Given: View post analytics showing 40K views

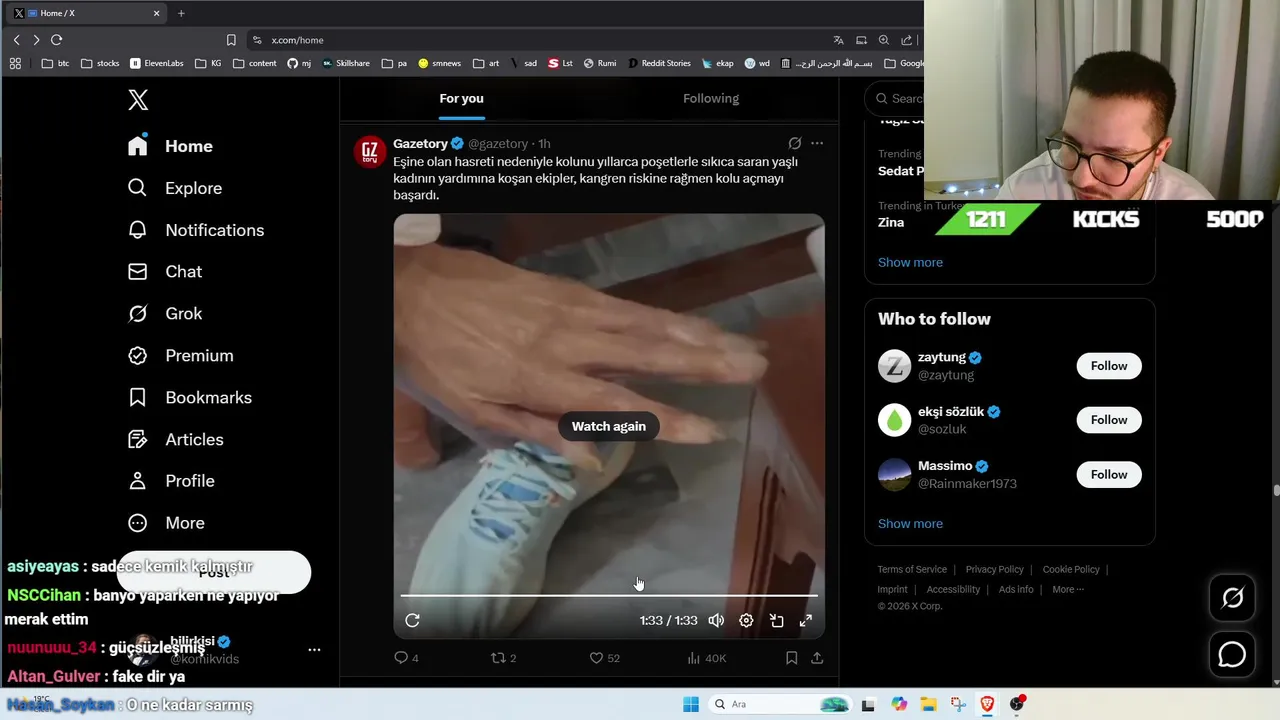Looking at the screenshot, I should (x=706, y=658).
